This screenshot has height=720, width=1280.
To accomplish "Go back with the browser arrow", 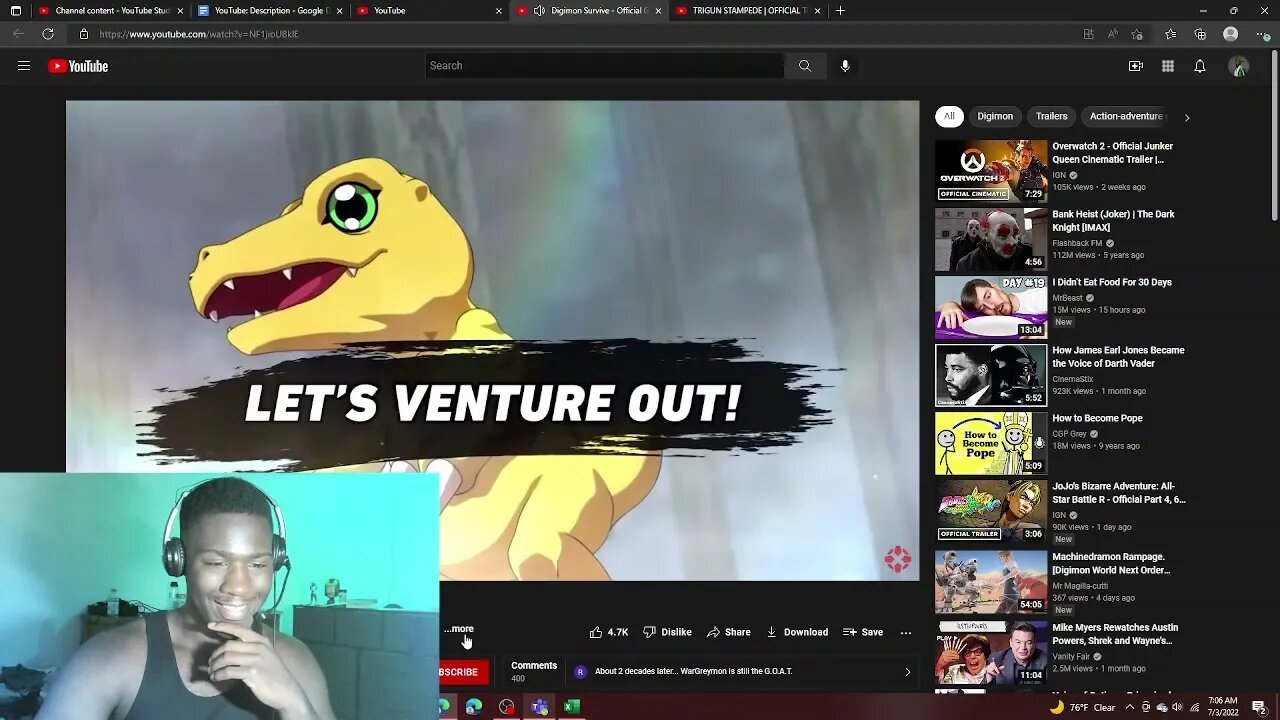I will point(19,34).
